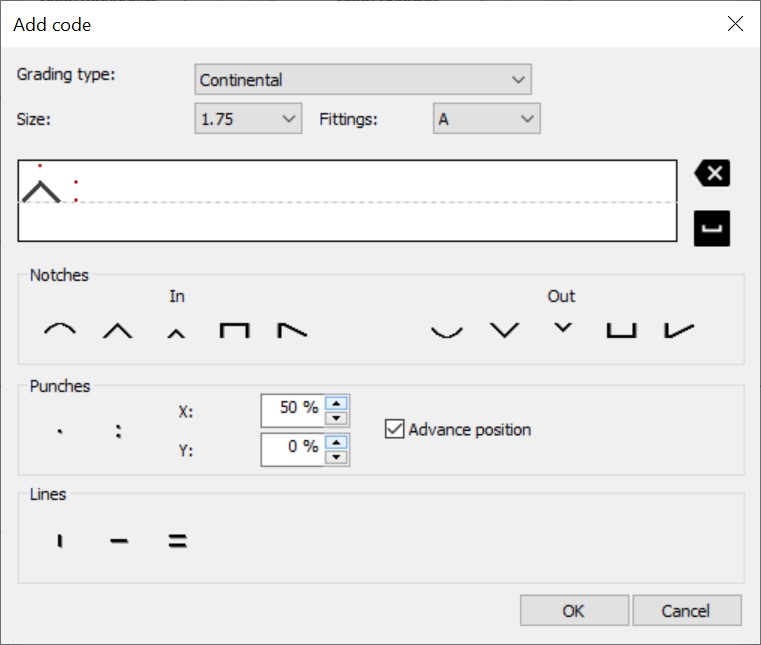The height and width of the screenshot is (645, 761).
Task: Increase the X percentage with up arrow
Action: click(336, 403)
